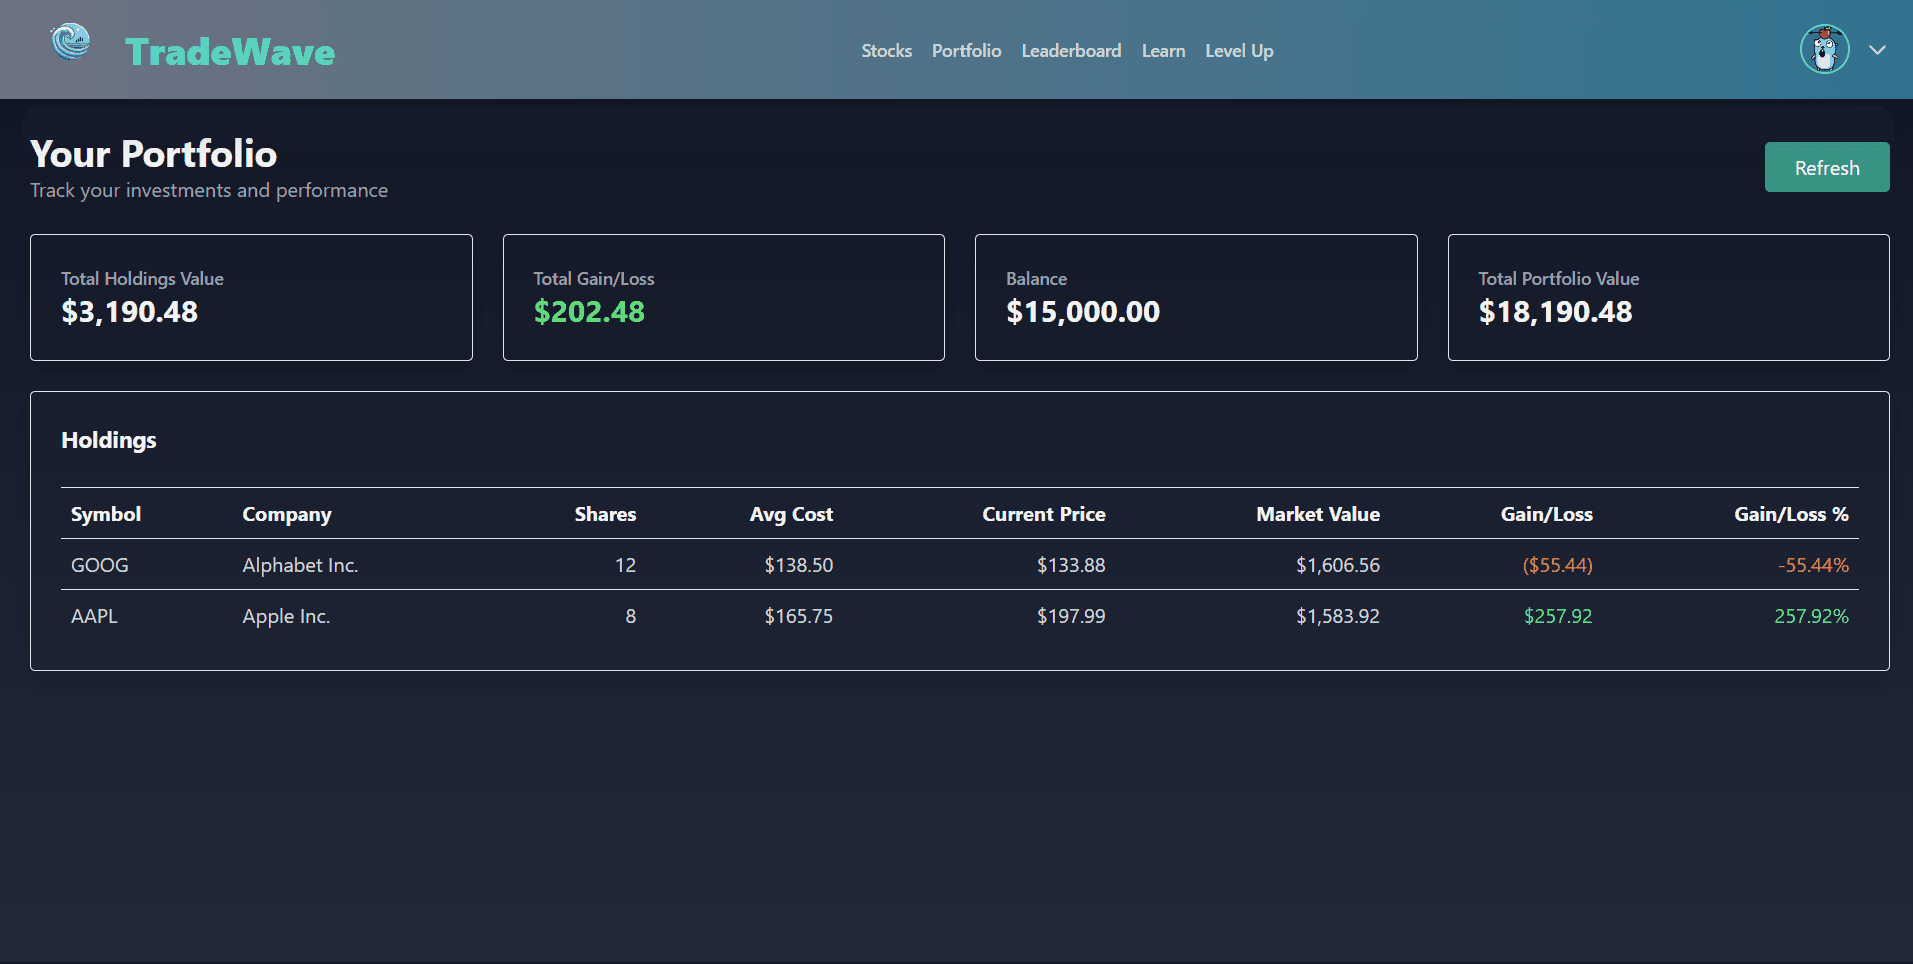Click the Total Gain/Loss amount
The width and height of the screenshot is (1913, 964).
click(x=589, y=311)
